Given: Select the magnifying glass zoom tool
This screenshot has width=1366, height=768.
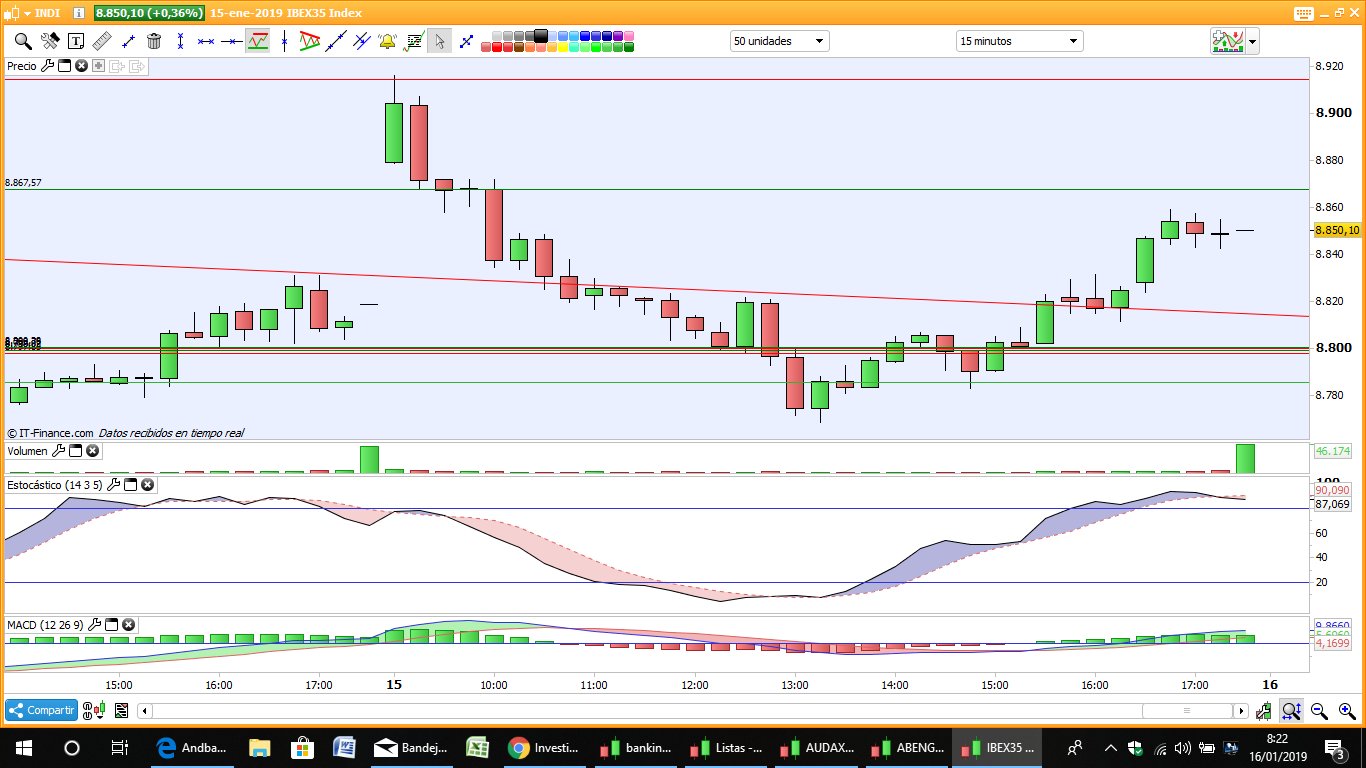Looking at the screenshot, I should pyautogui.click(x=22, y=41).
